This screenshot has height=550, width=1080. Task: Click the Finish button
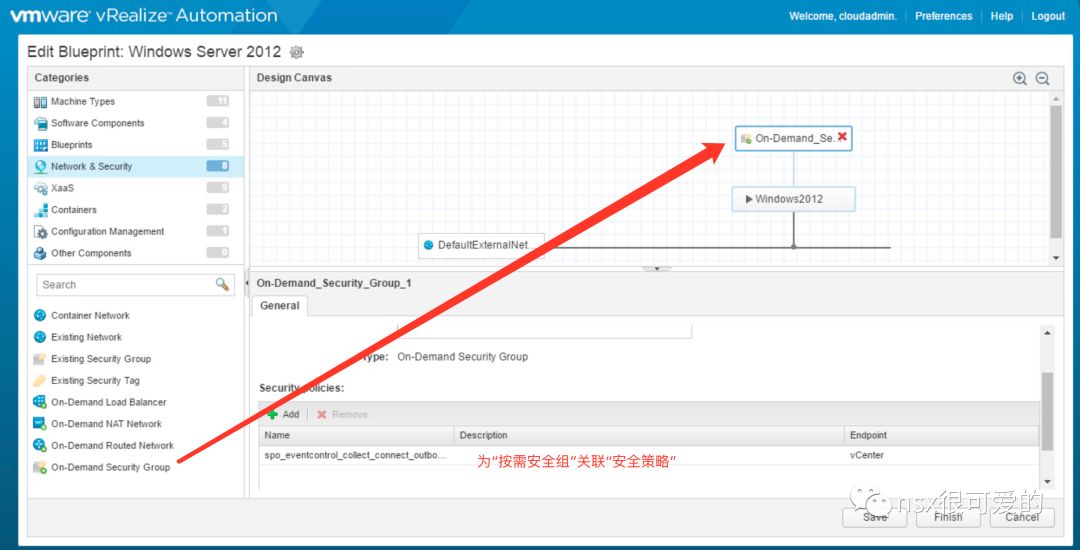(x=948, y=517)
